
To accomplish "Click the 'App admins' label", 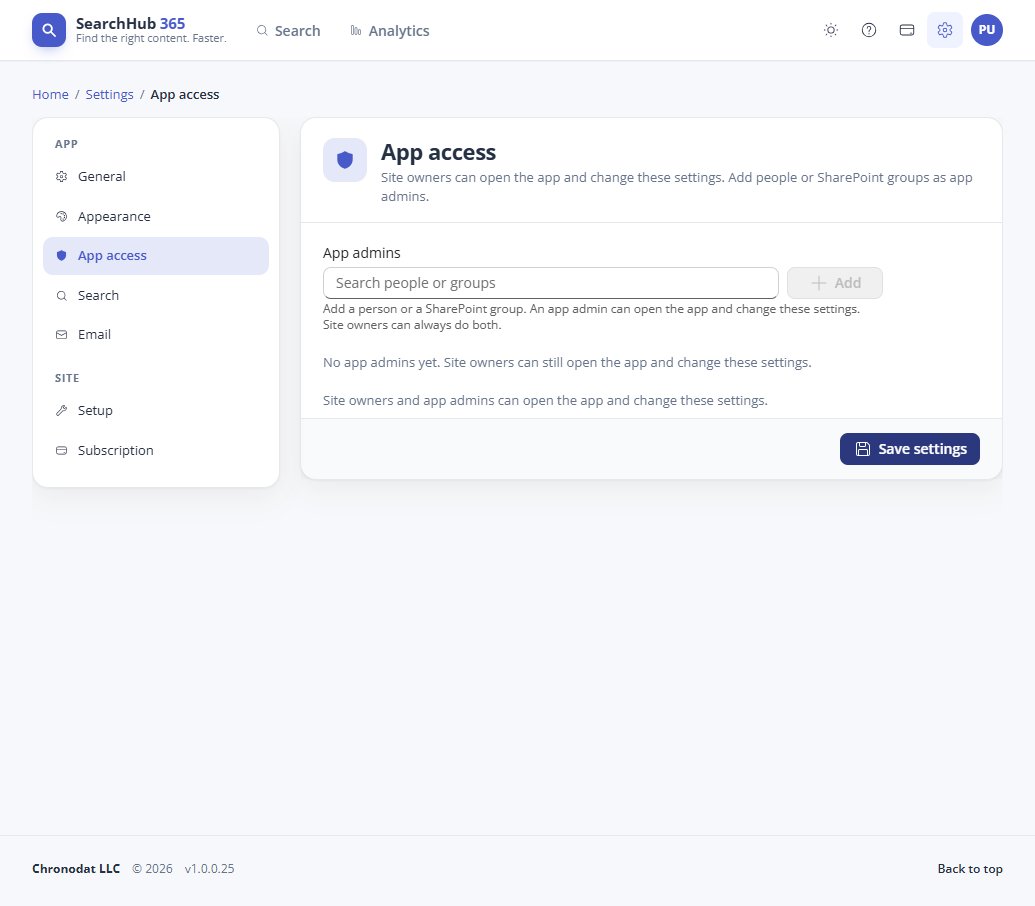I will [x=362, y=253].
